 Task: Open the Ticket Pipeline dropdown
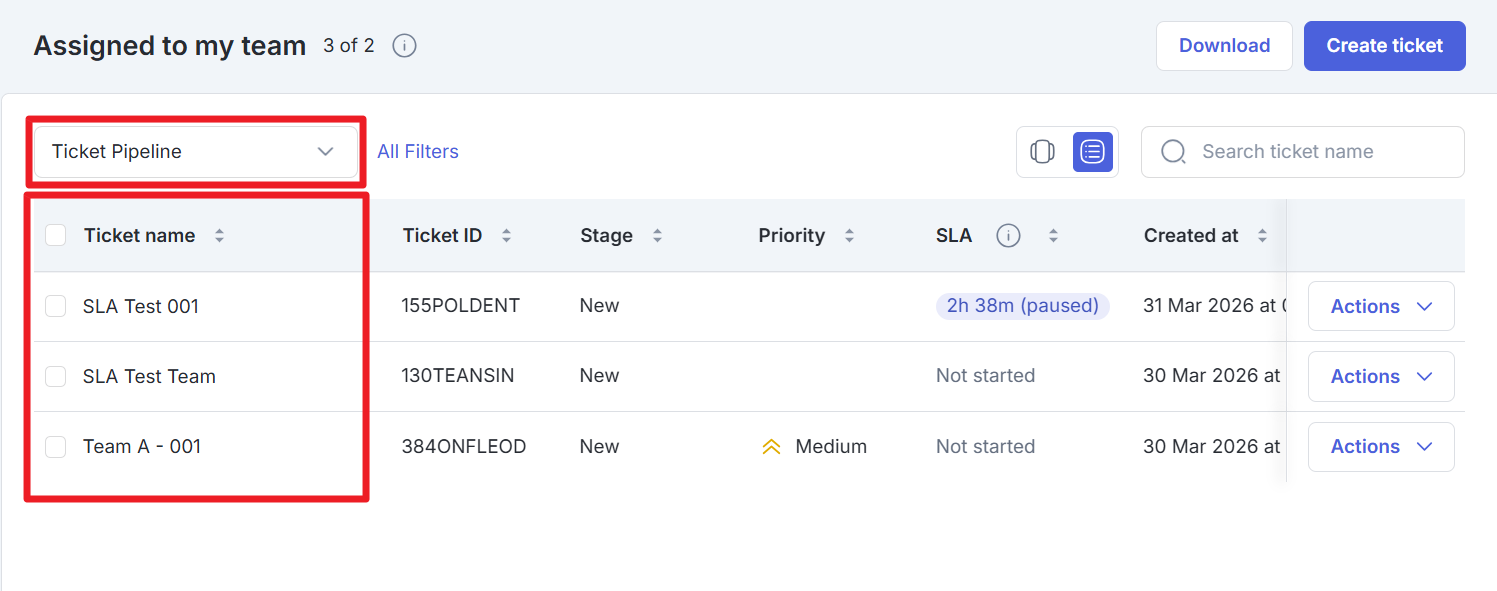pos(195,152)
